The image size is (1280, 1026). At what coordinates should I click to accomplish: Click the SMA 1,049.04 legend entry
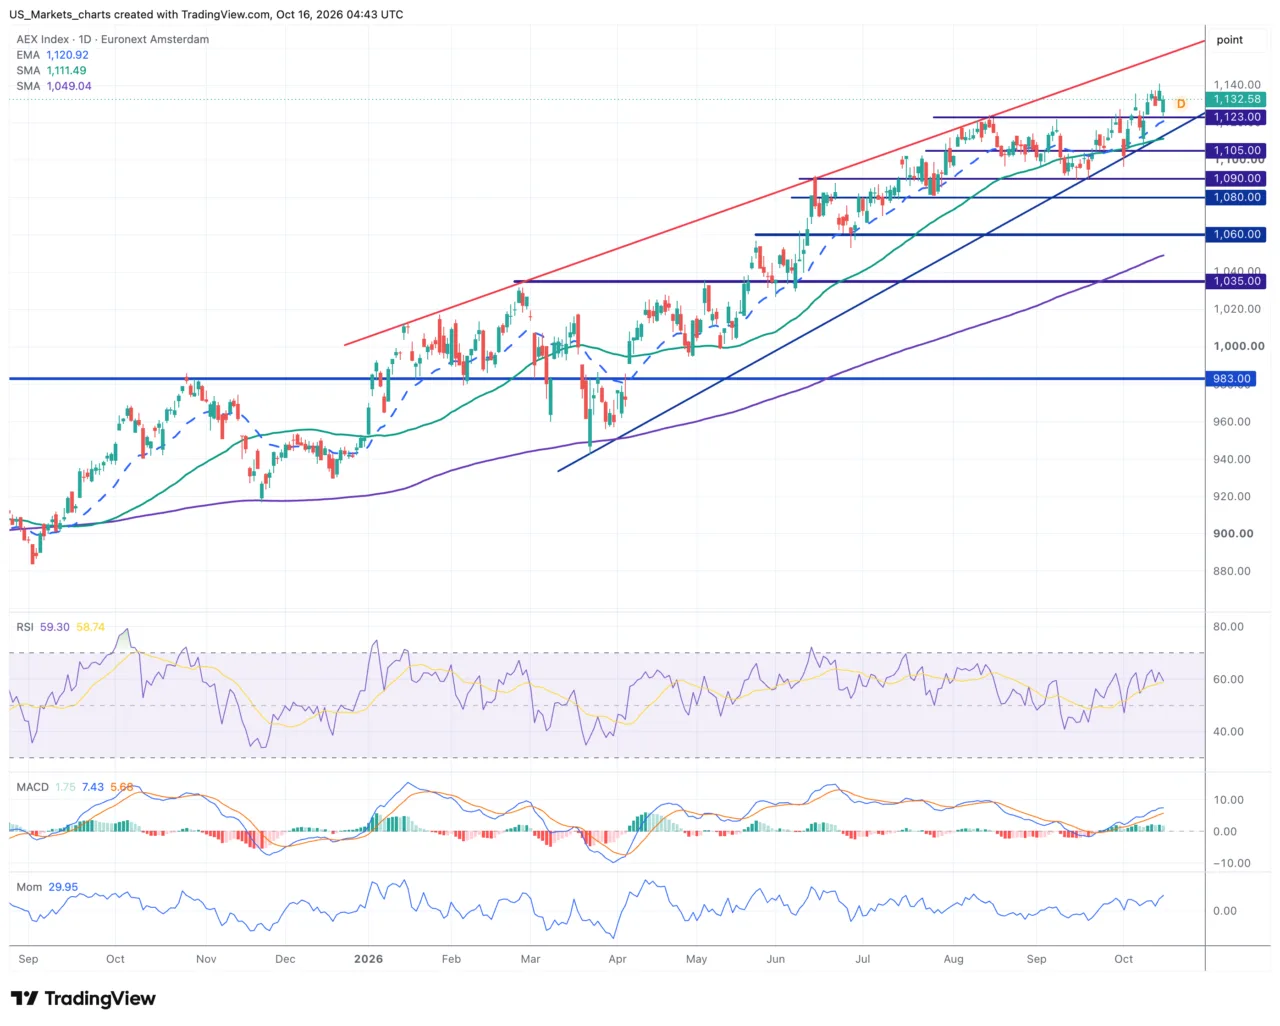[54, 86]
